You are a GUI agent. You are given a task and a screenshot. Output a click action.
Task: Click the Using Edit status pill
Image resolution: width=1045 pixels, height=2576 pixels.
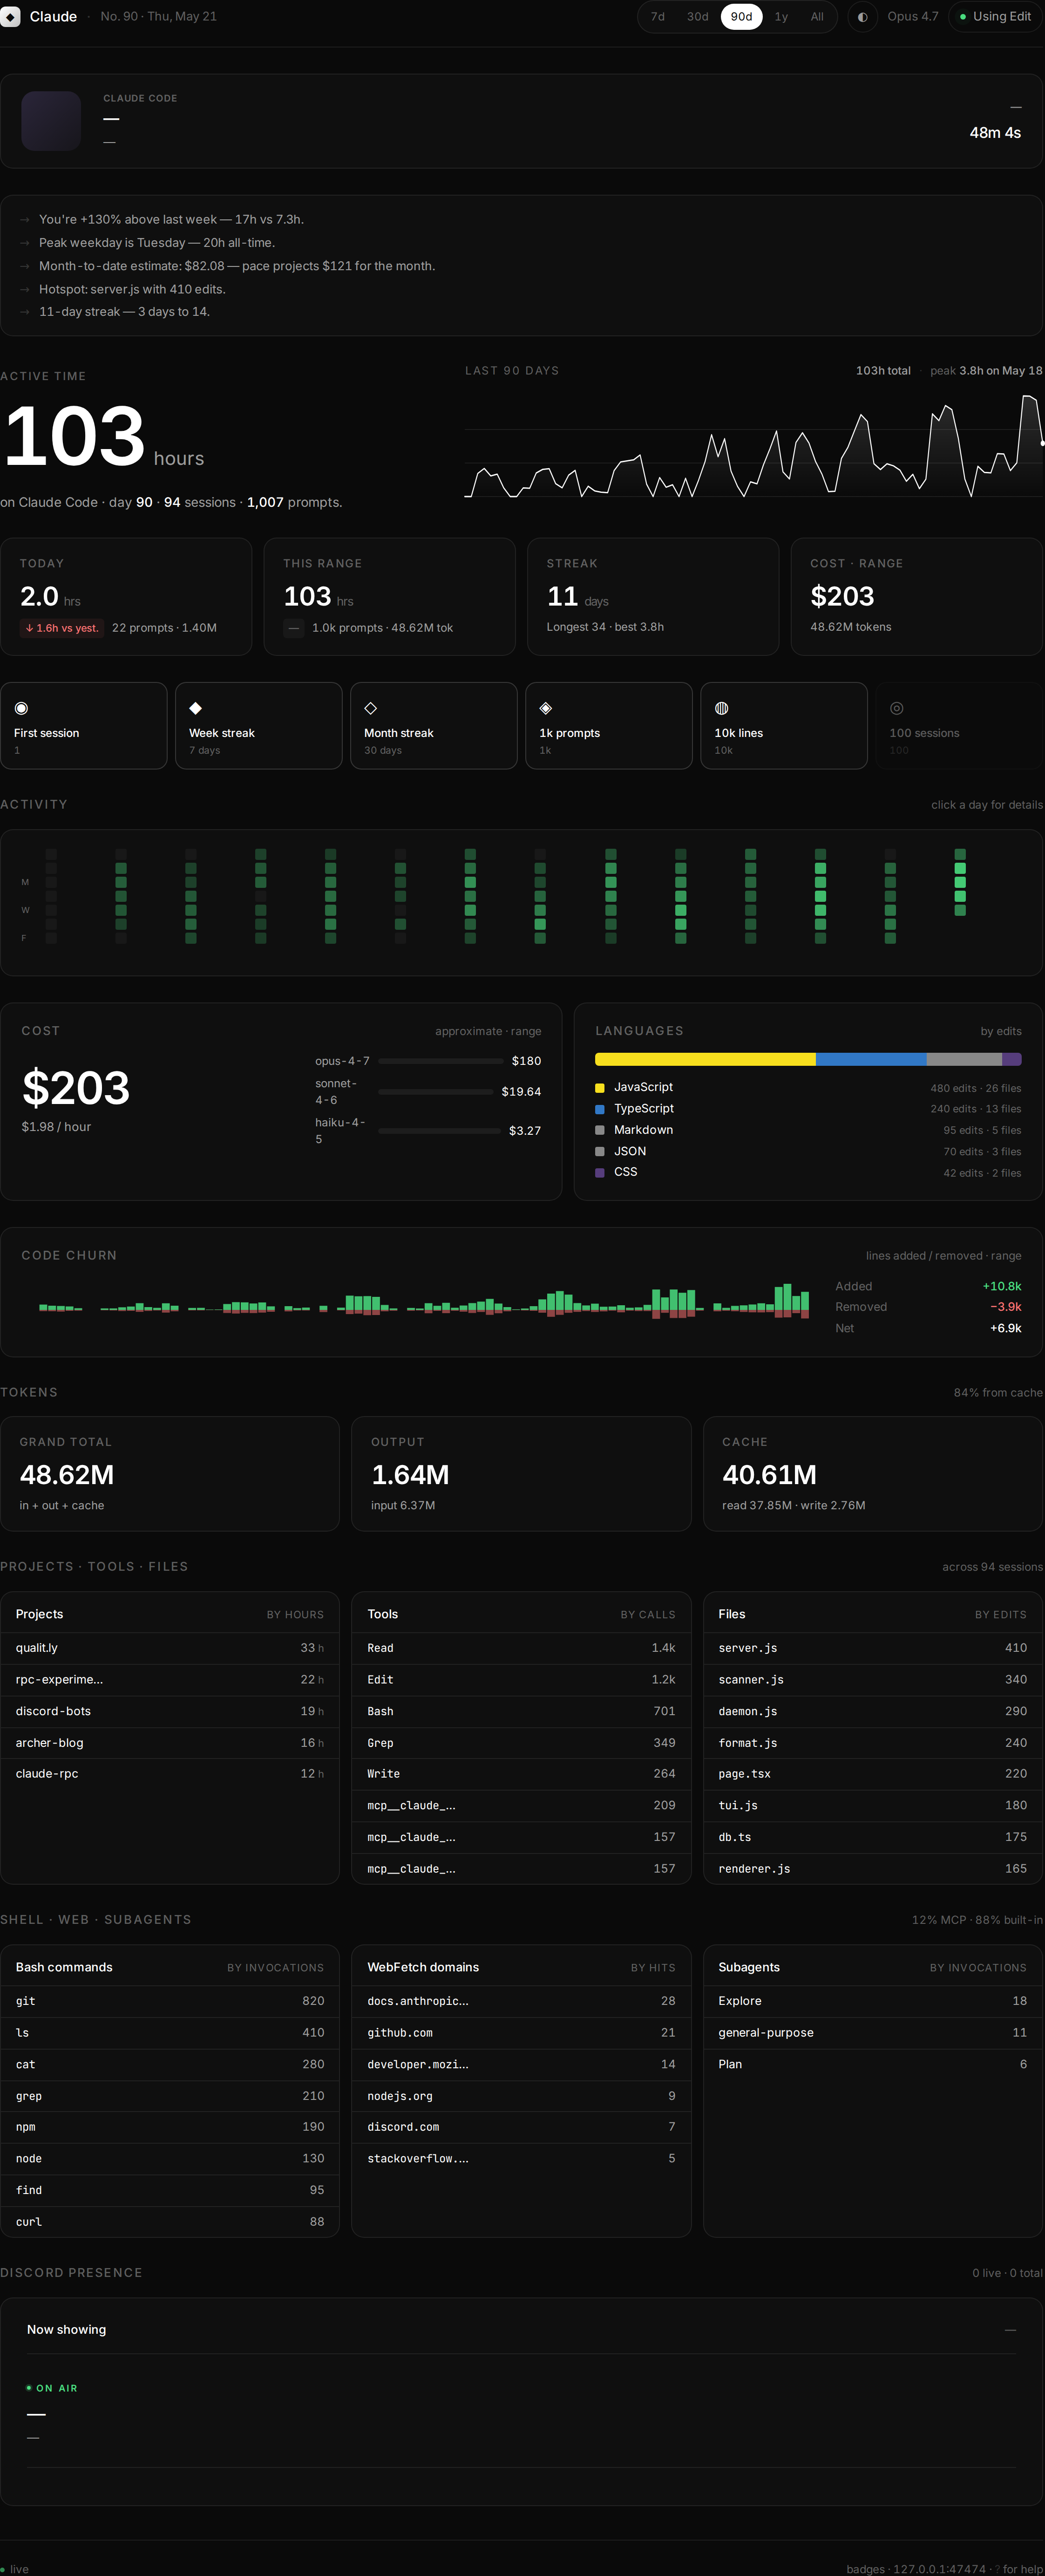pyautogui.click(x=995, y=17)
